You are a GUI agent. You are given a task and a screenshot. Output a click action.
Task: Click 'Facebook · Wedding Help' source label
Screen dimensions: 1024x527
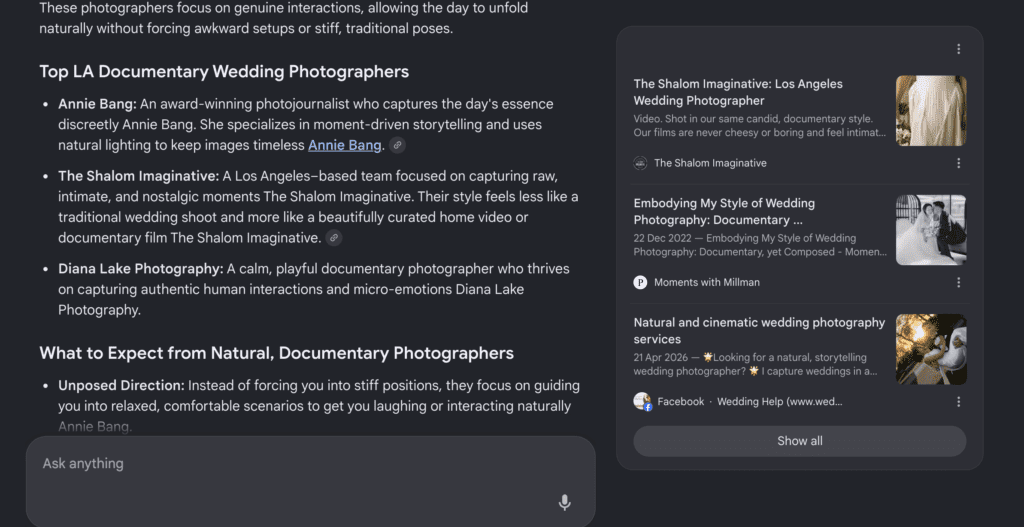tap(750, 402)
